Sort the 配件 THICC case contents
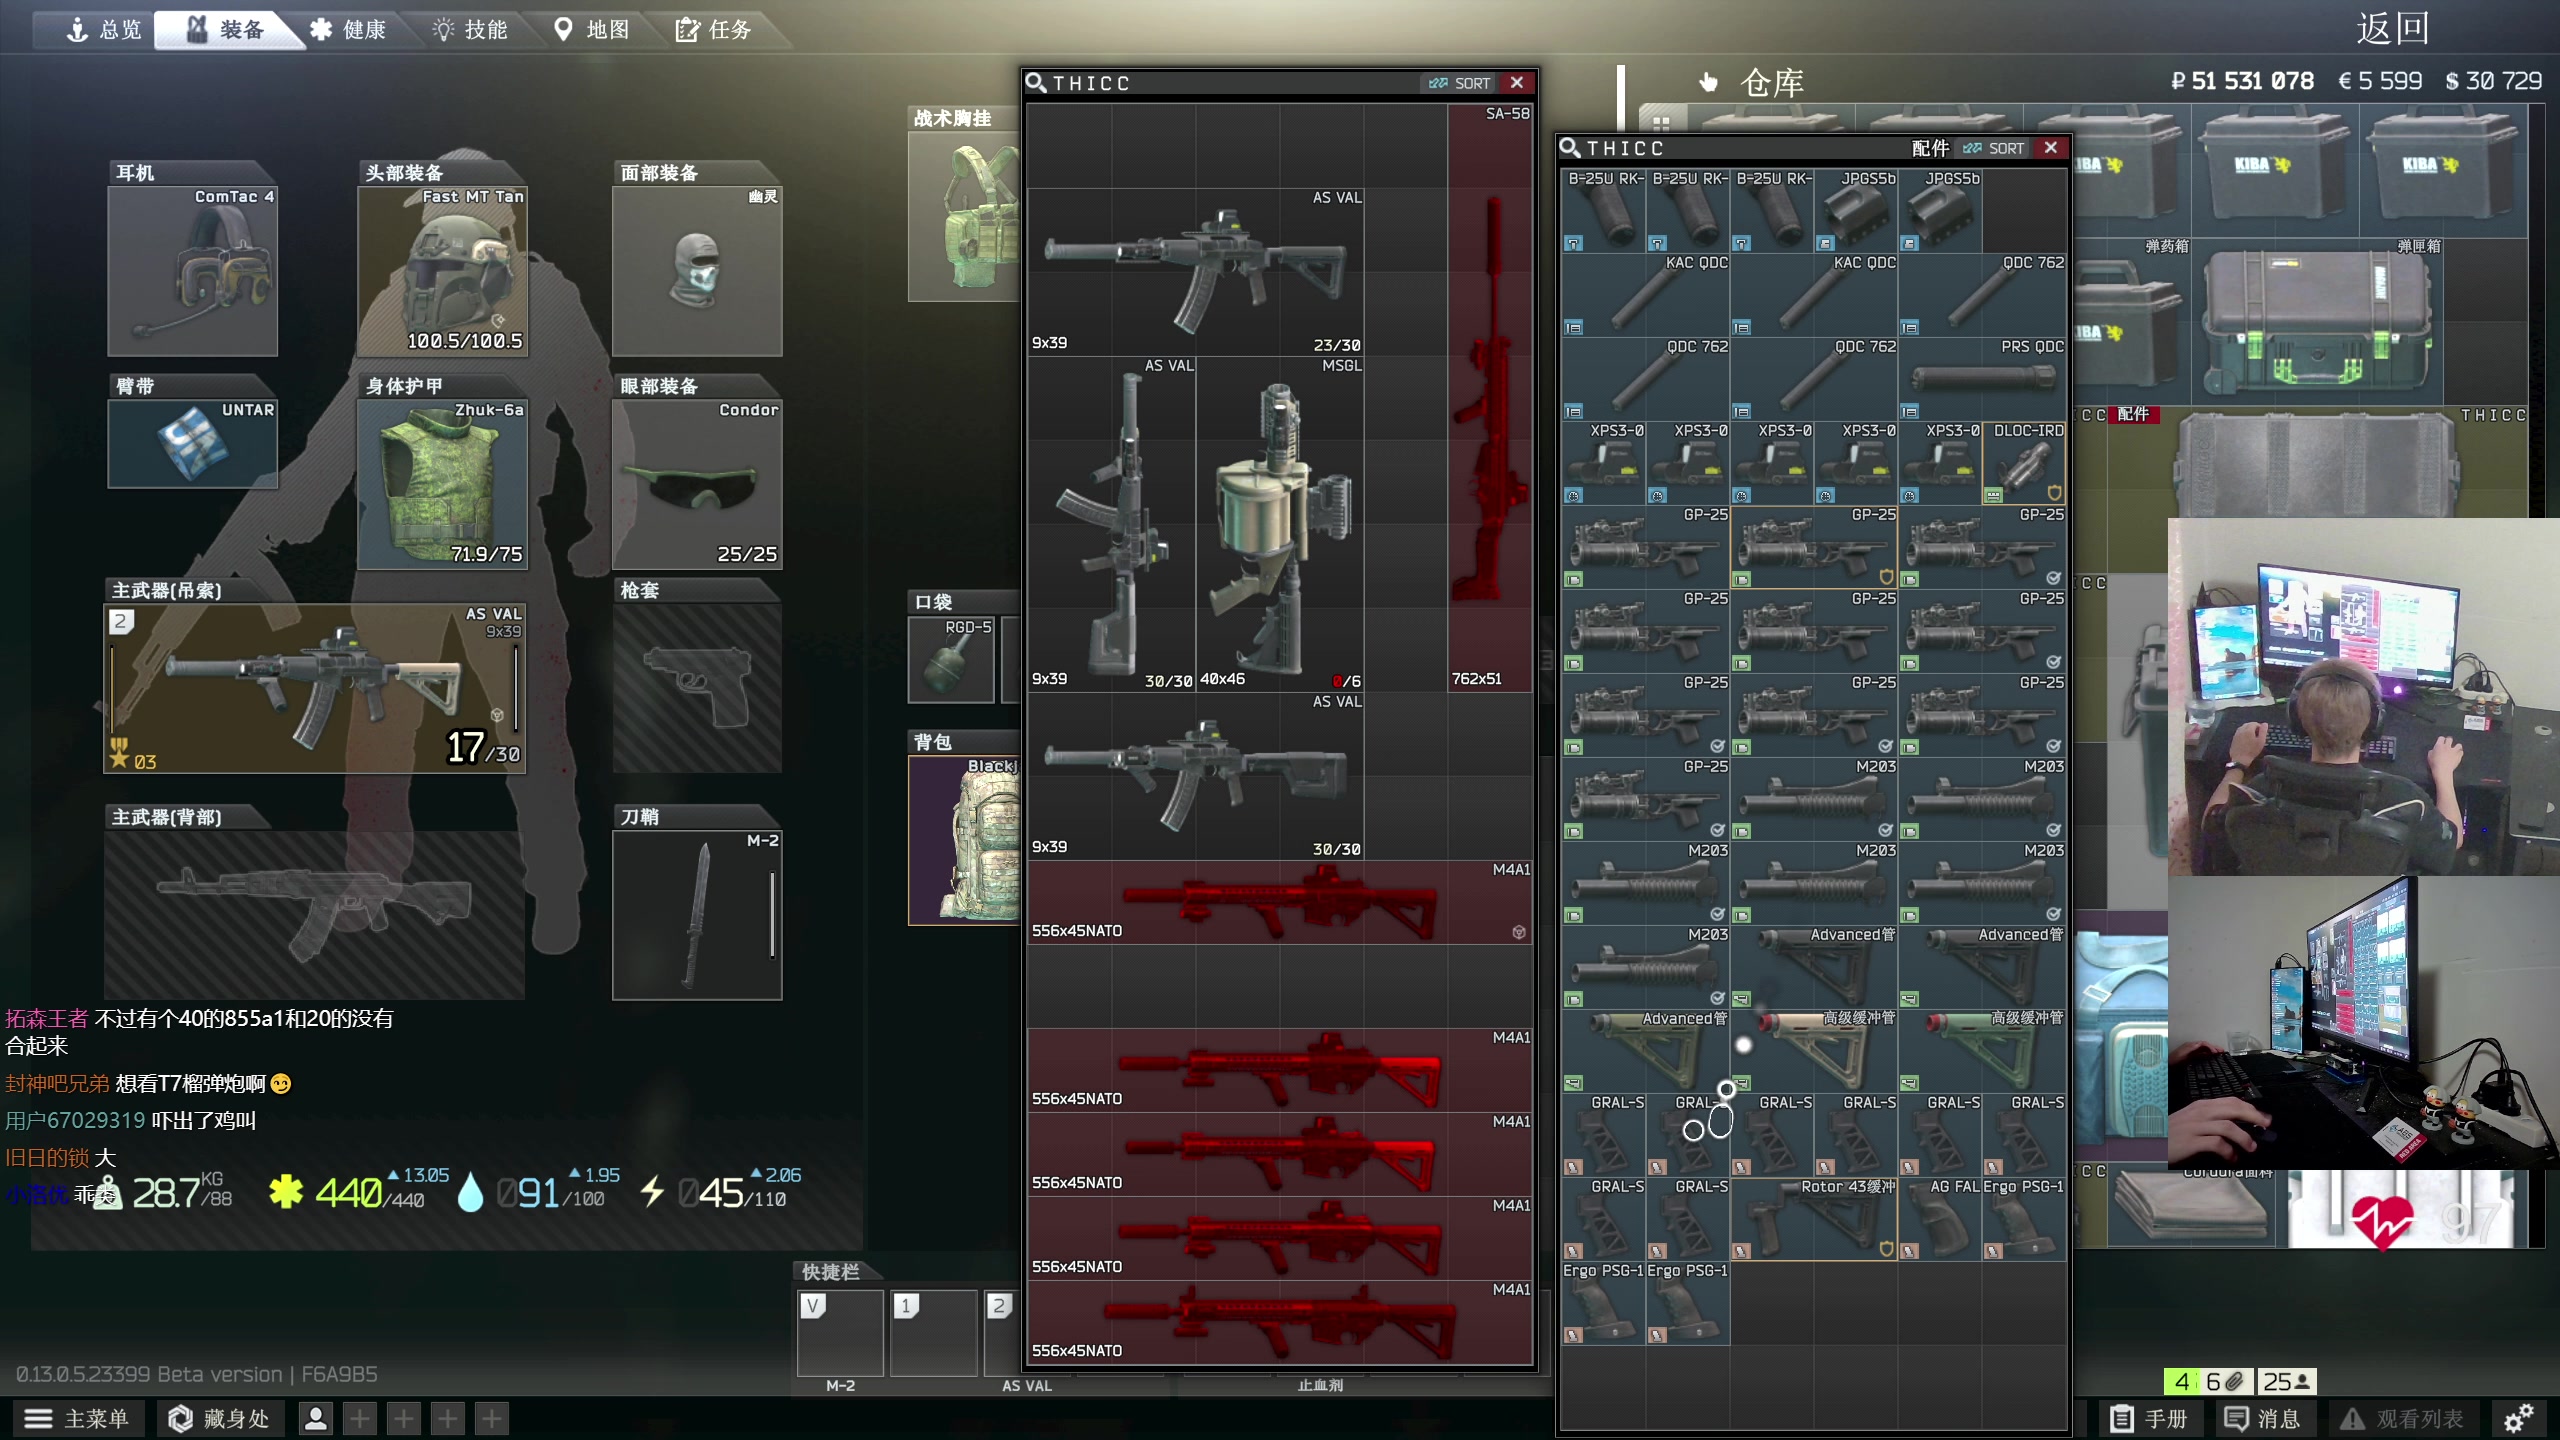This screenshot has height=1440, width=2560. pyautogui.click(x=1994, y=148)
